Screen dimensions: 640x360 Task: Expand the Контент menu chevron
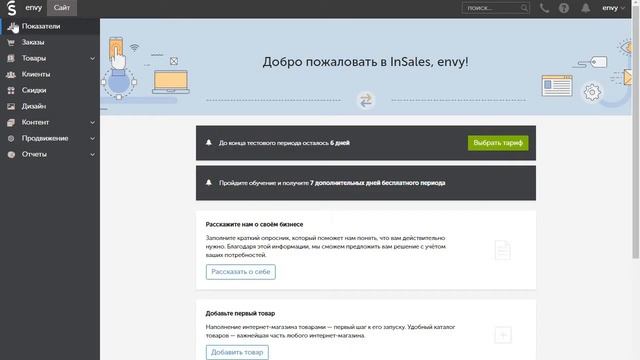coord(93,122)
